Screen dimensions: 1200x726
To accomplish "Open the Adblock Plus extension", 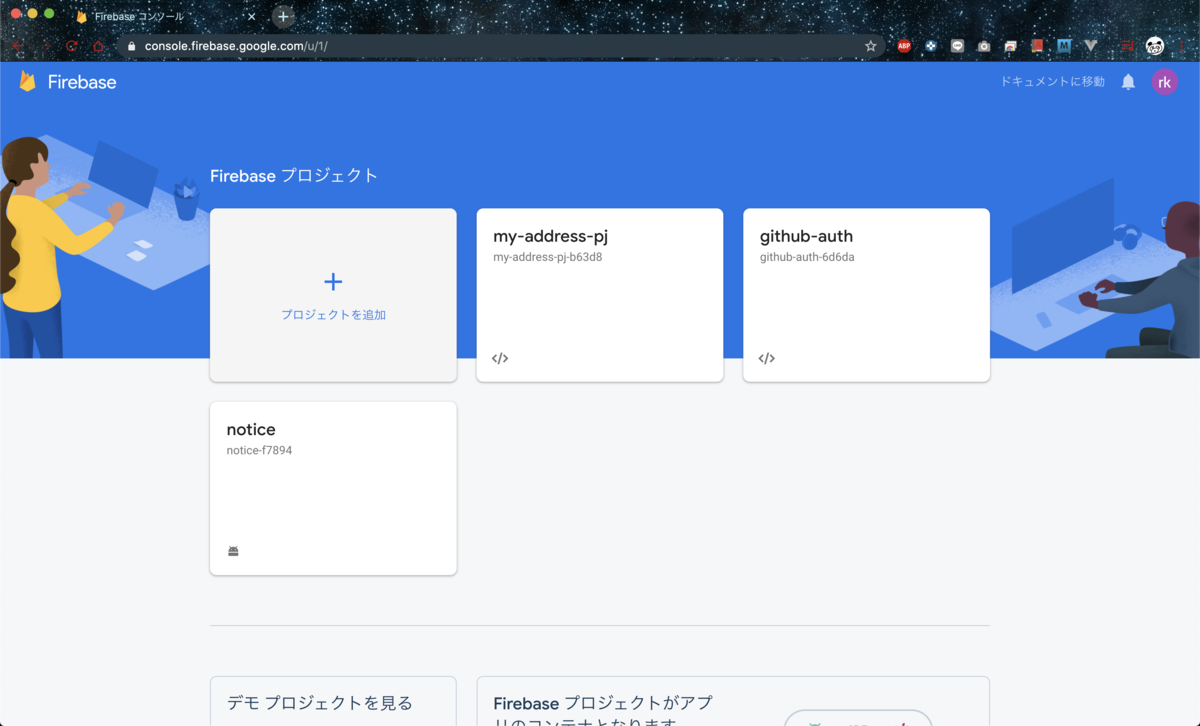I will point(904,46).
